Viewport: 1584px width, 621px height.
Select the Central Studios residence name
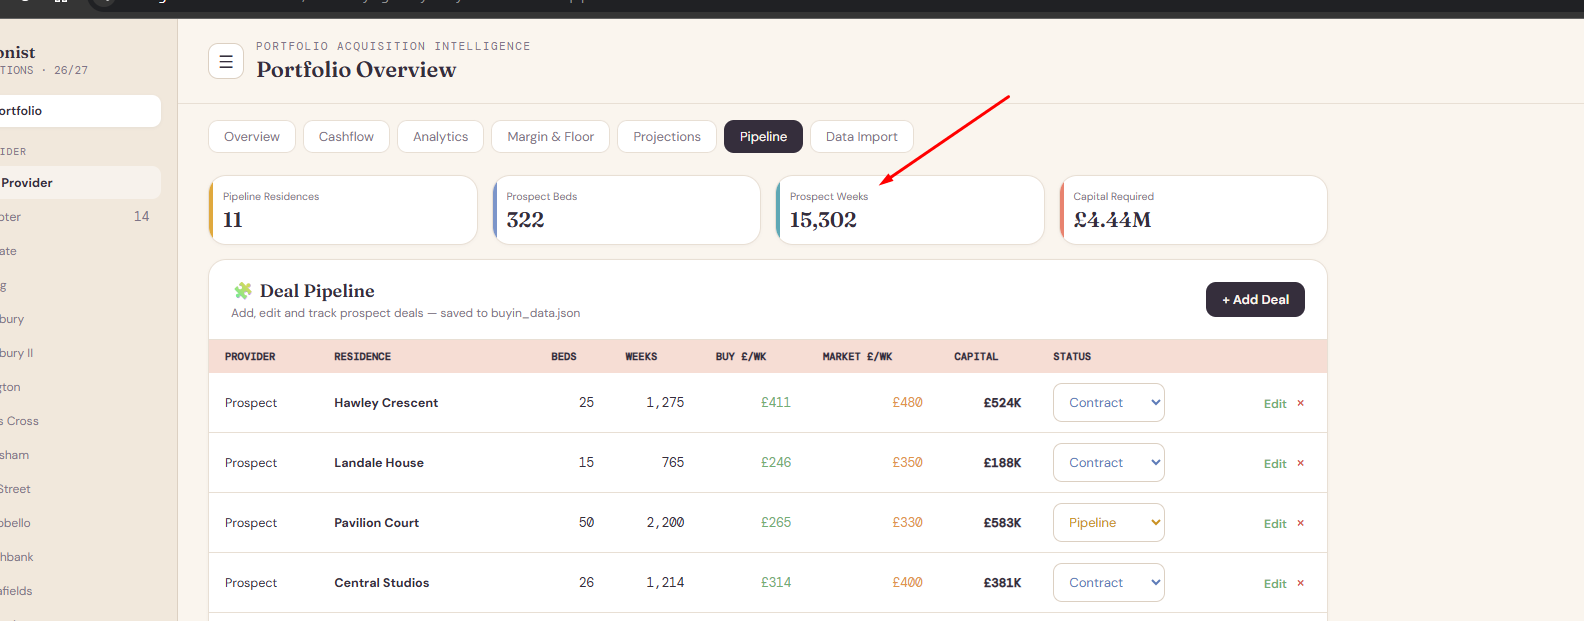click(381, 583)
